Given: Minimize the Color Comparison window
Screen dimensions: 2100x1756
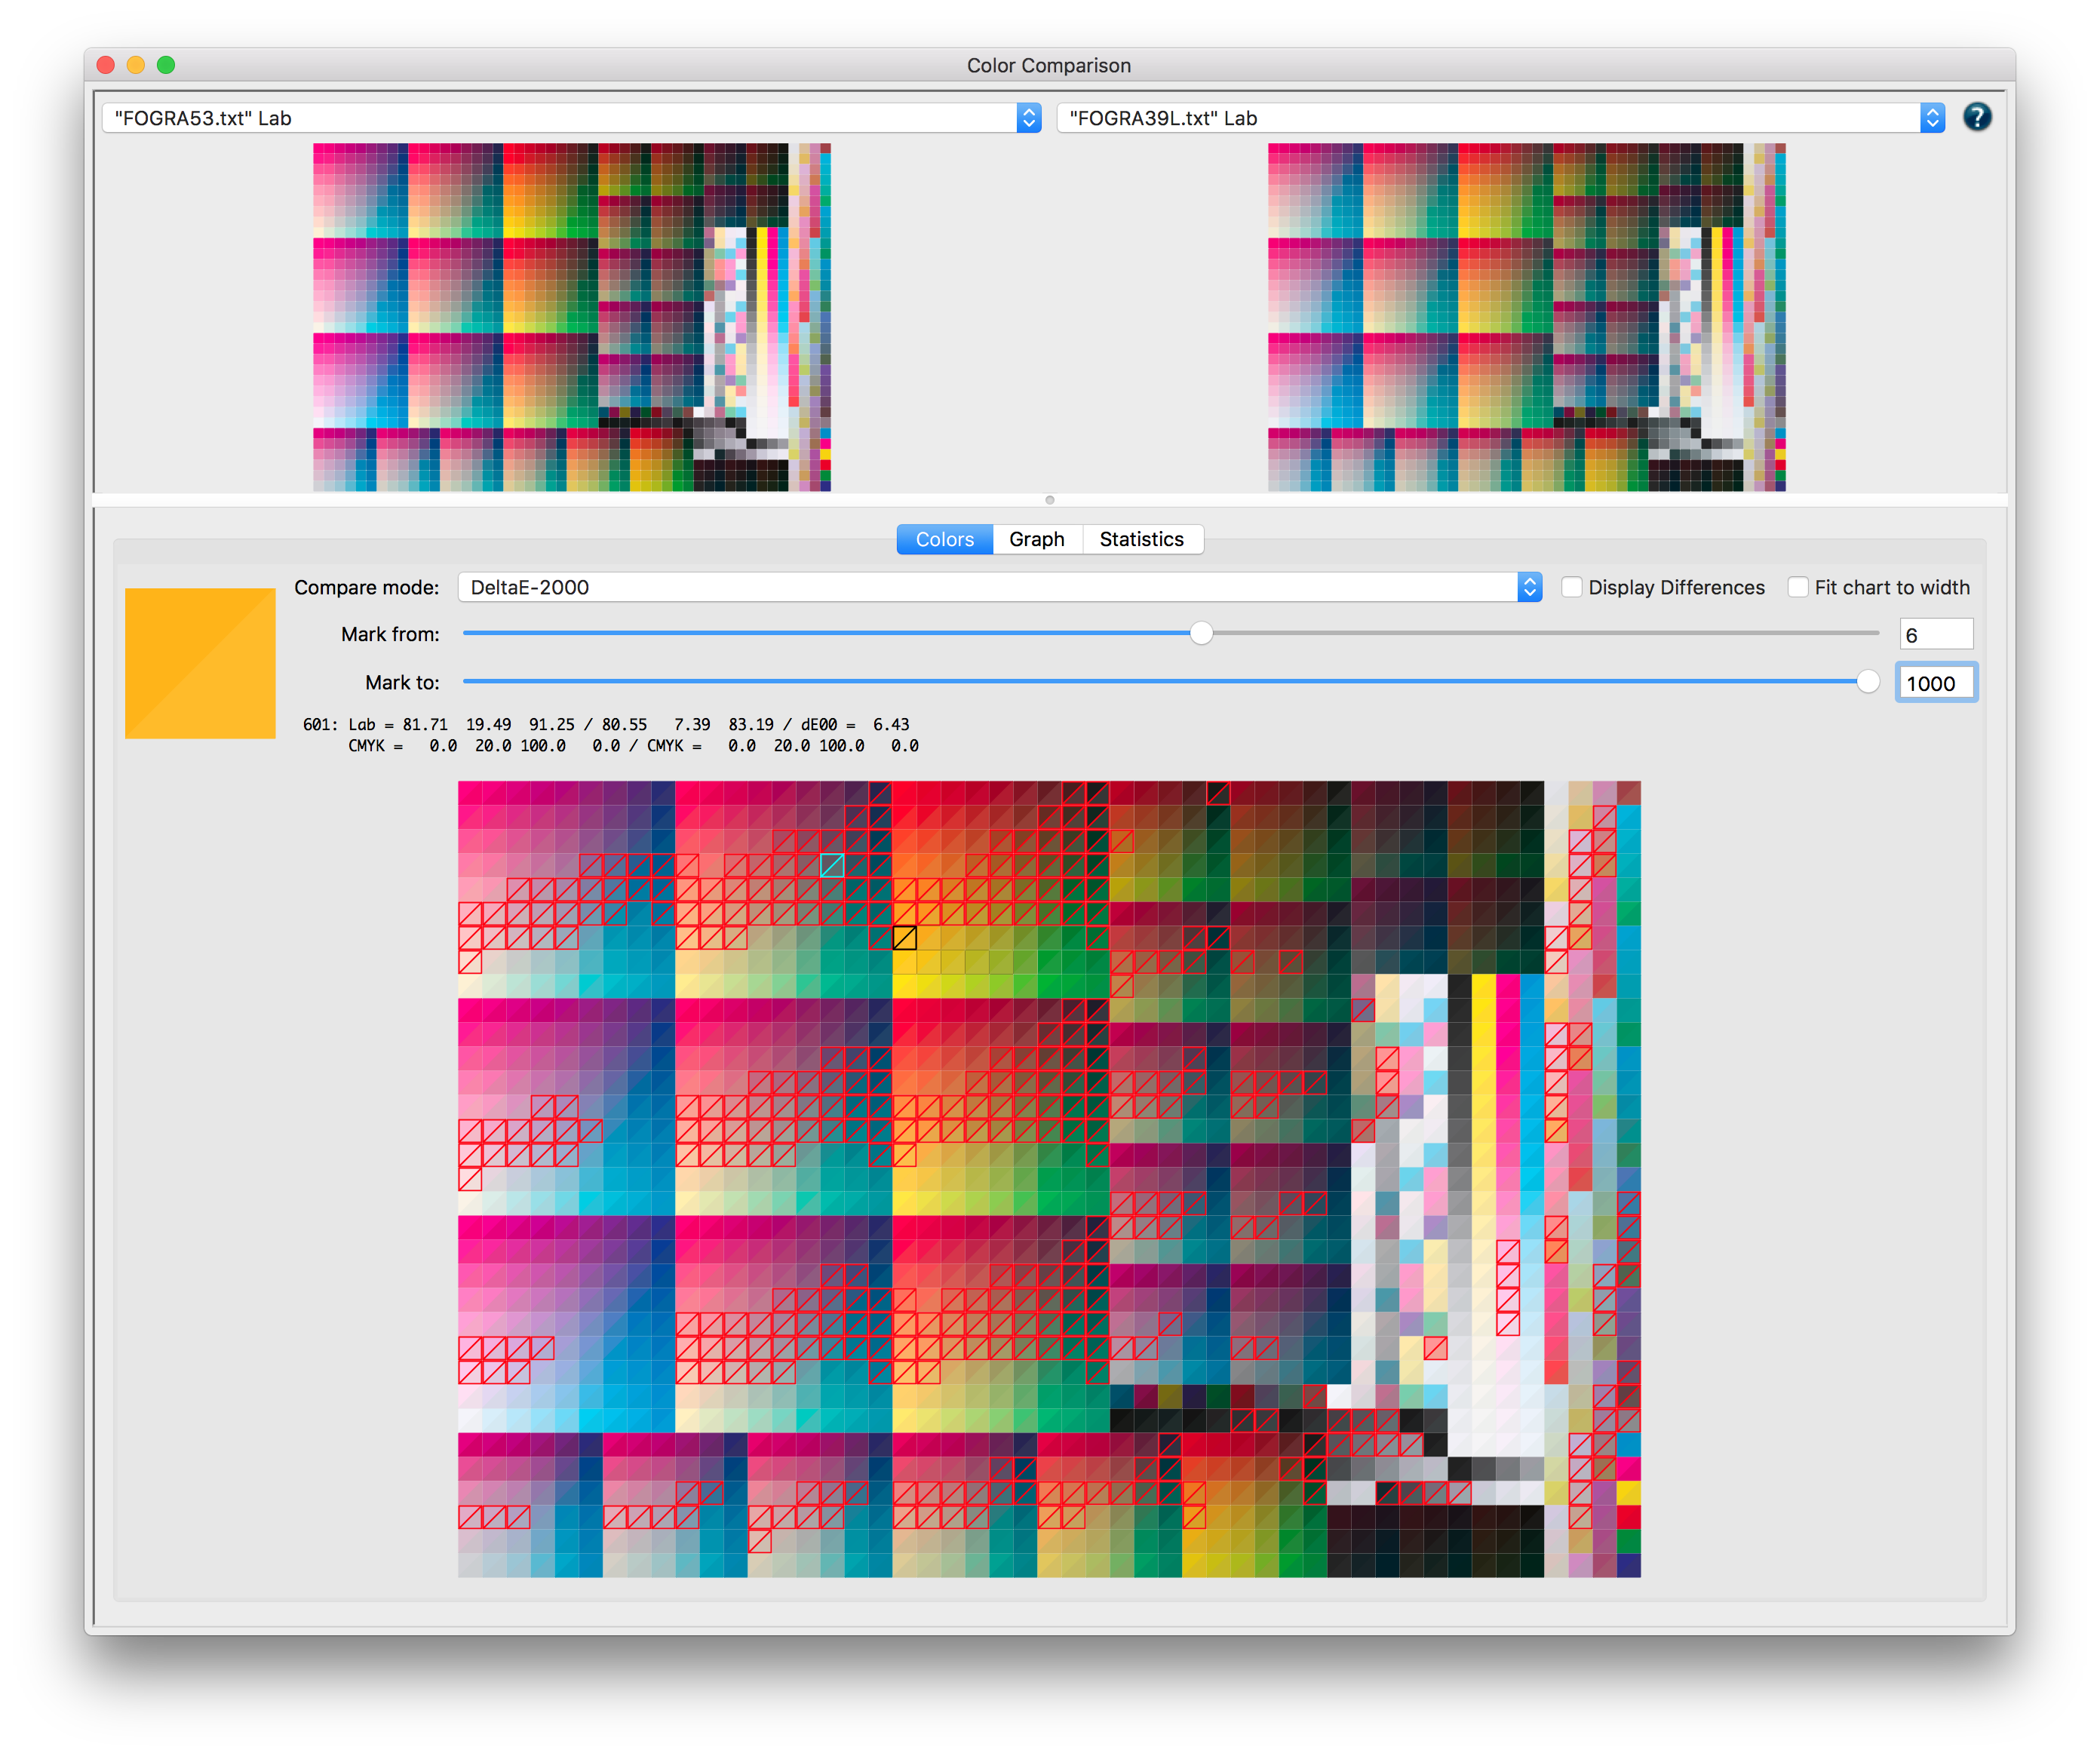Looking at the screenshot, I should click(x=136, y=65).
